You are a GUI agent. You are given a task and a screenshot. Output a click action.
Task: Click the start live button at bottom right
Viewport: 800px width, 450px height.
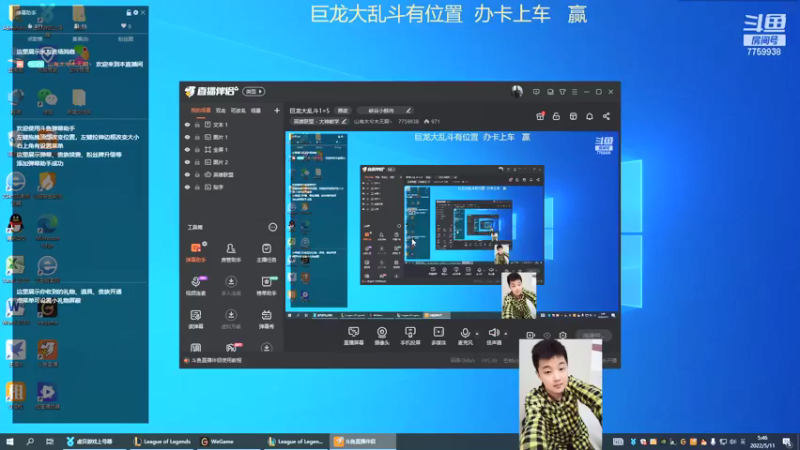click(595, 335)
